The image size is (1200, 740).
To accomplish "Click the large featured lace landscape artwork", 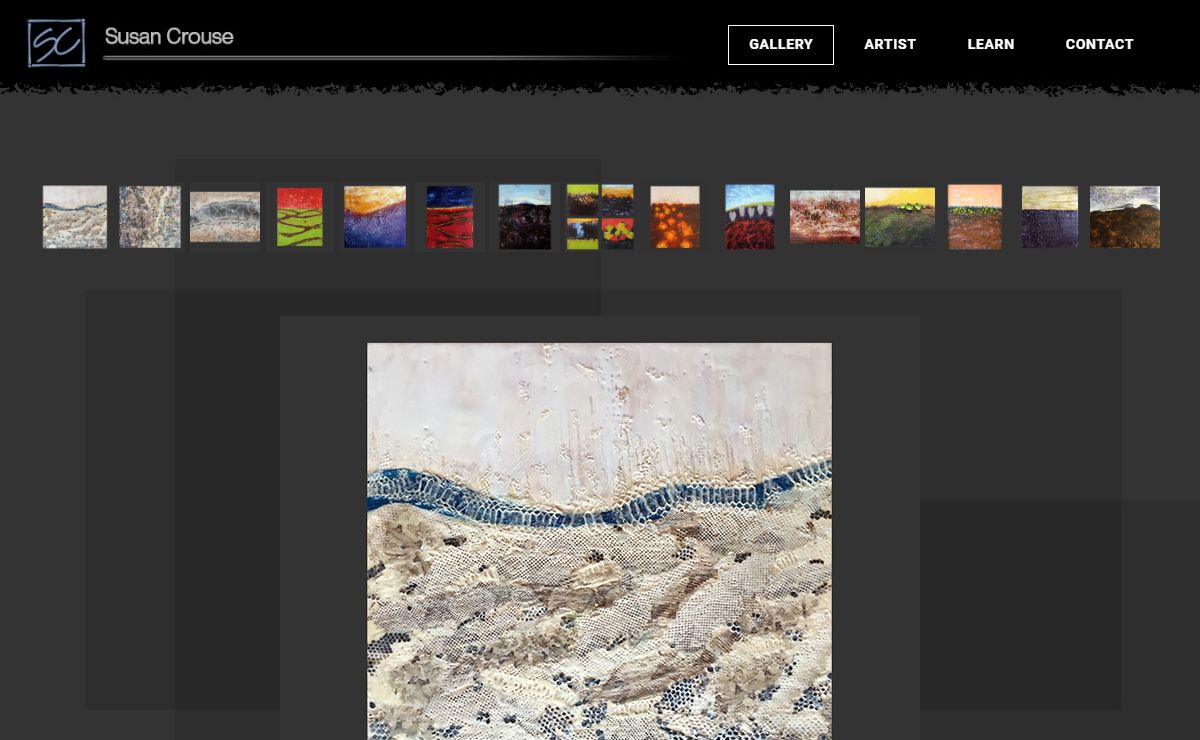I will (599, 541).
